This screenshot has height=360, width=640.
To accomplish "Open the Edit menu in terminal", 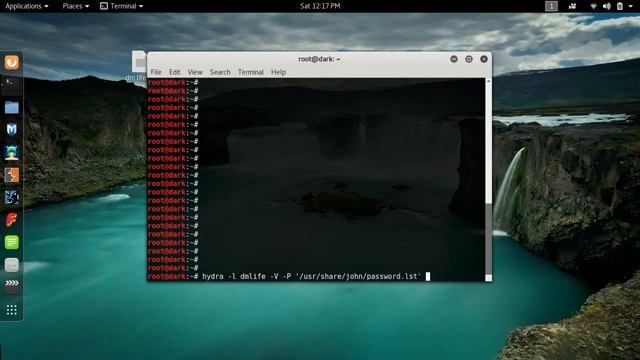I will tap(174, 72).
